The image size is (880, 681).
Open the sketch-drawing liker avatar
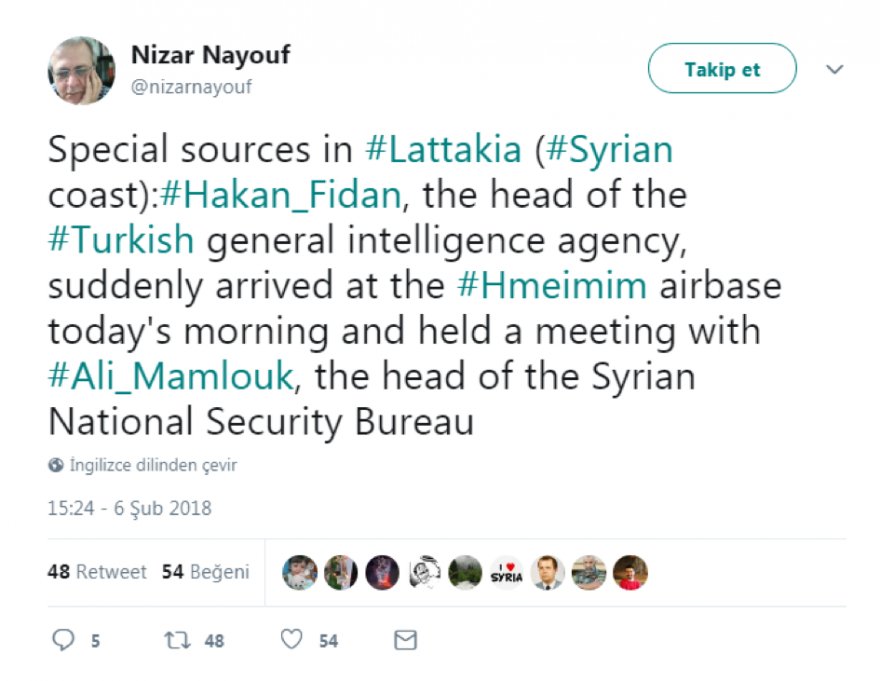click(424, 573)
